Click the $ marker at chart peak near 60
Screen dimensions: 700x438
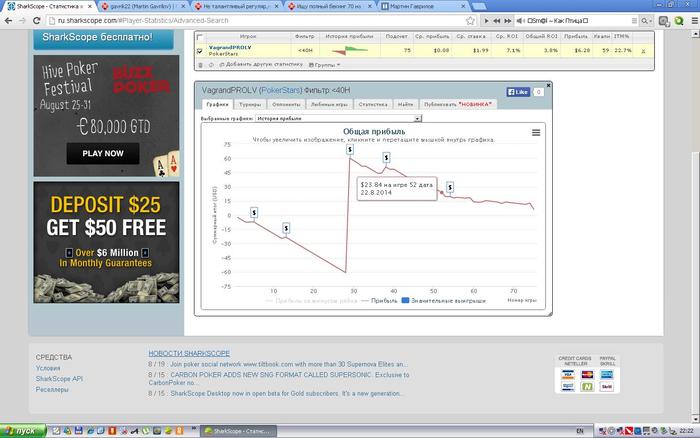point(350,149)
